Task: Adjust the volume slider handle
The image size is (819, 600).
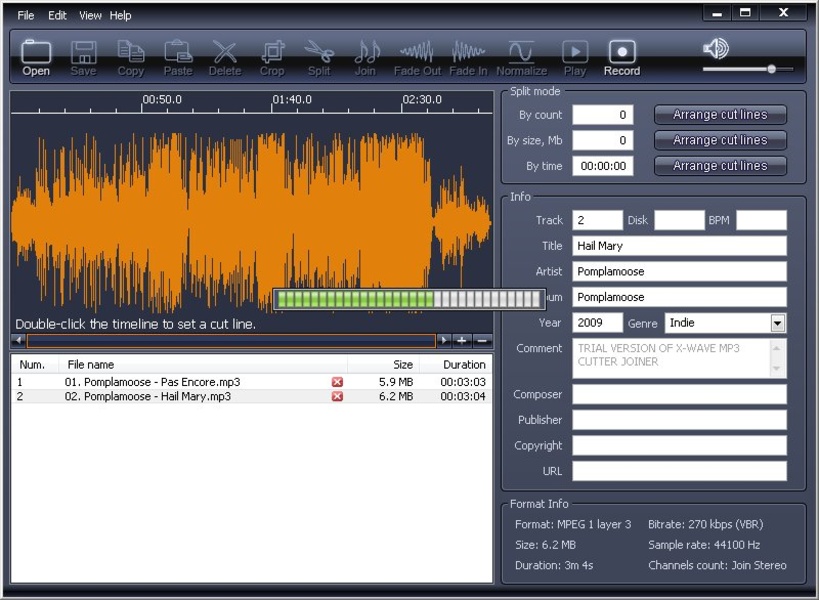Action: coord(771,69)
